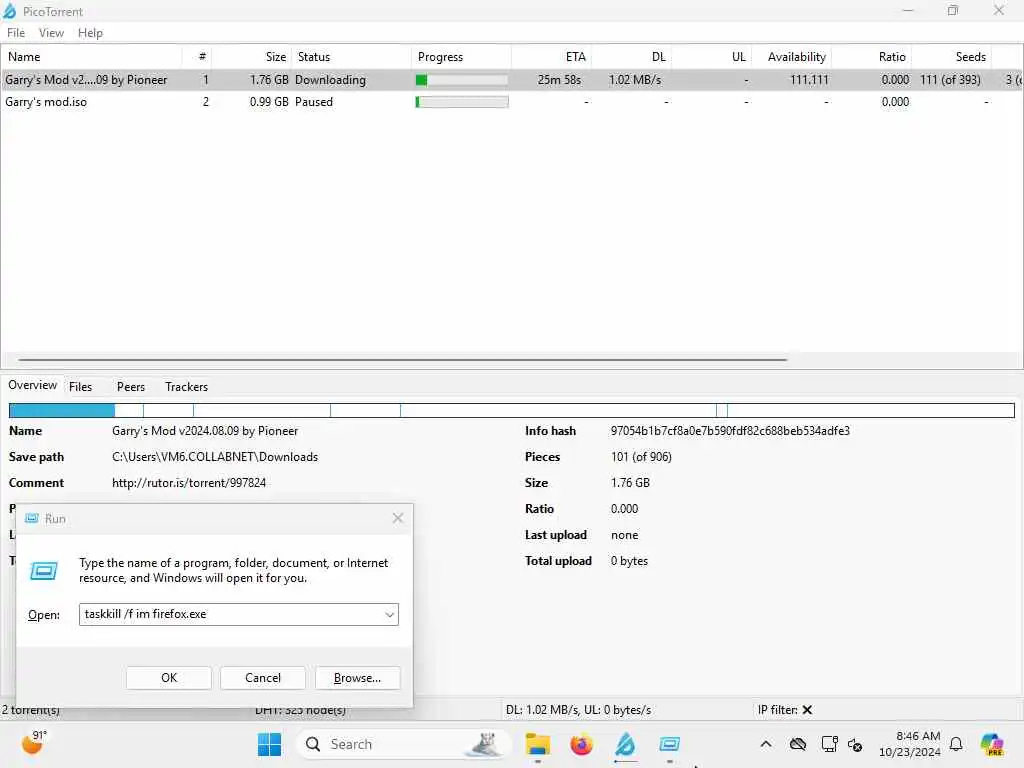Sort by DL column header
This screenshot has width=1024, height=768.
click(x=631, y=57)
